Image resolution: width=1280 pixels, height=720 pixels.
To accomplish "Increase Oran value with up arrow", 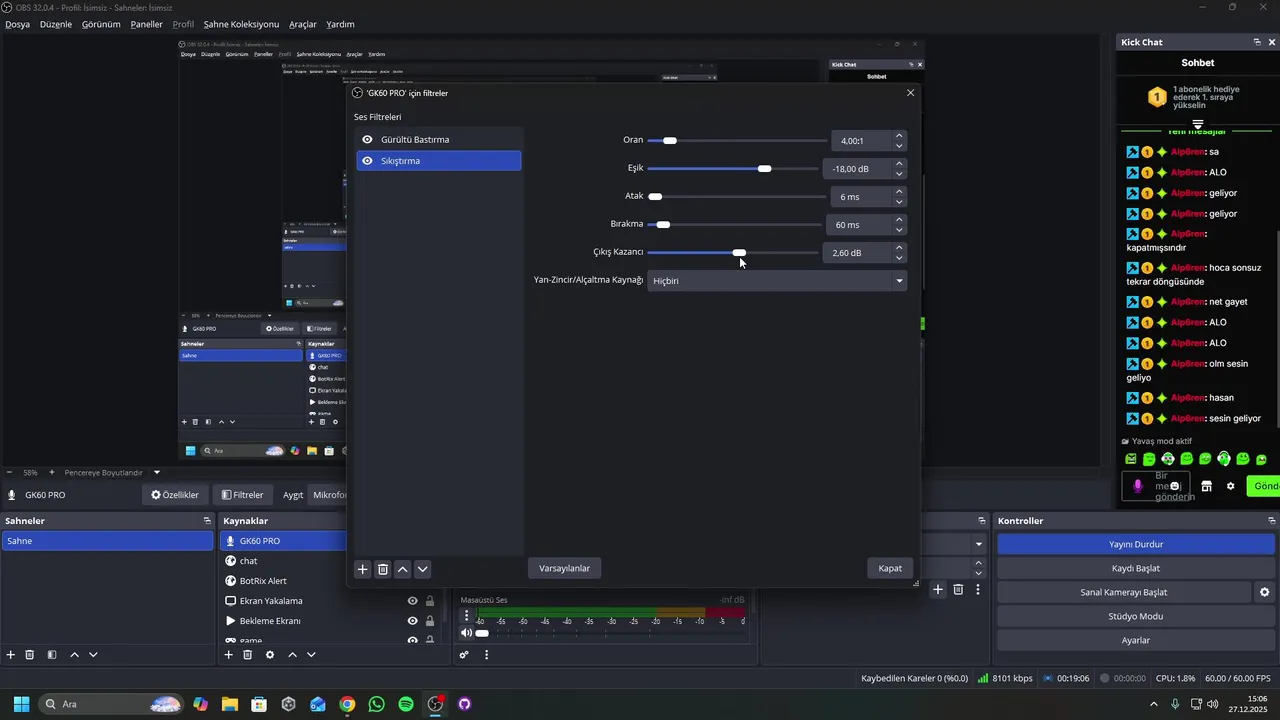I will [x=899, y=136].
